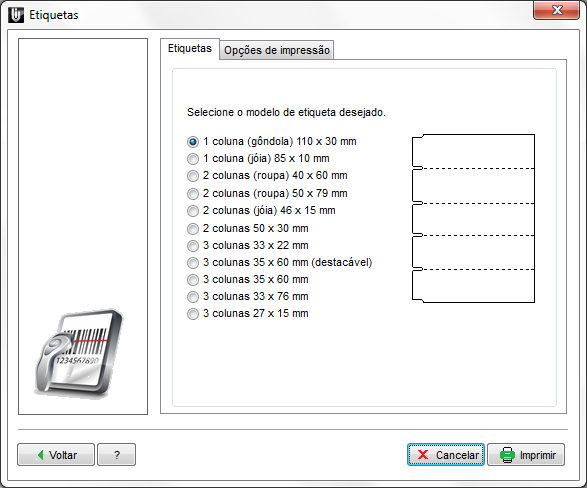Click the barcode scanner illustration
The width and height of the screenshot is (587, 488).
79,353
